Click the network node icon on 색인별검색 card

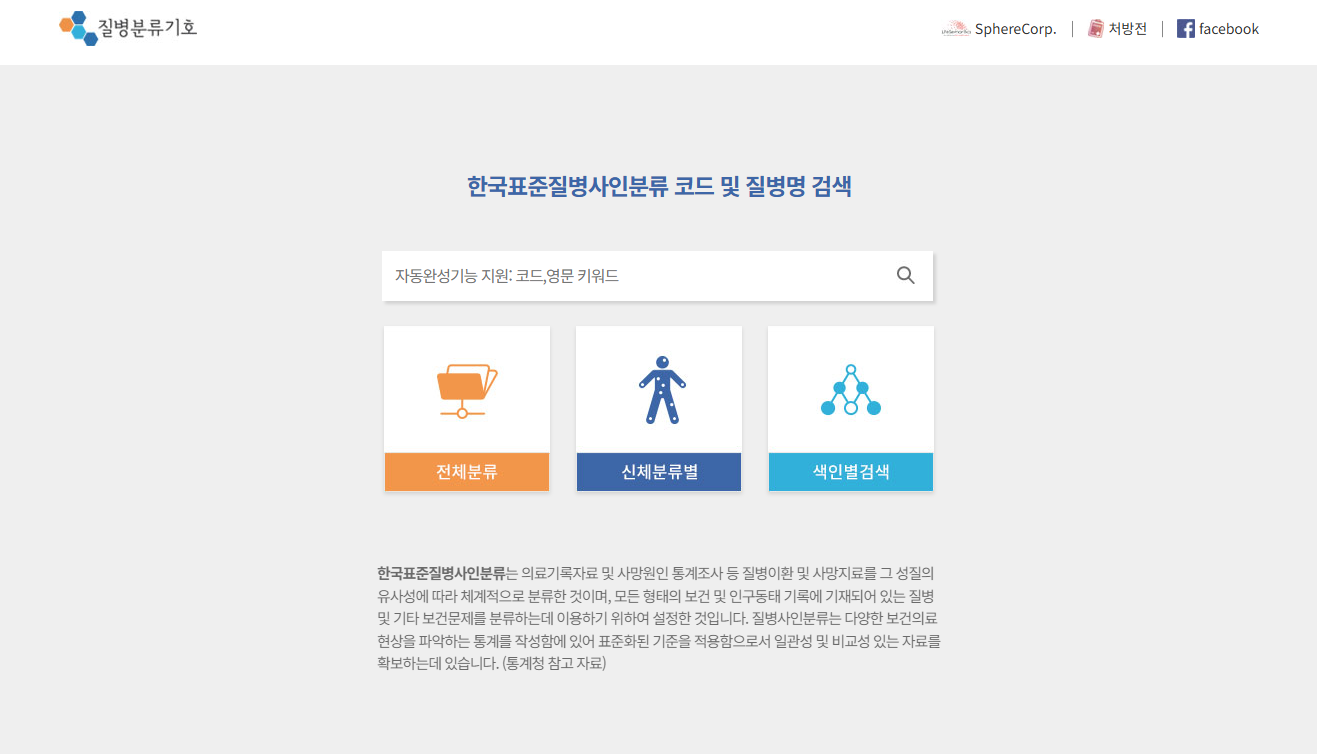(x=850, y=388)
